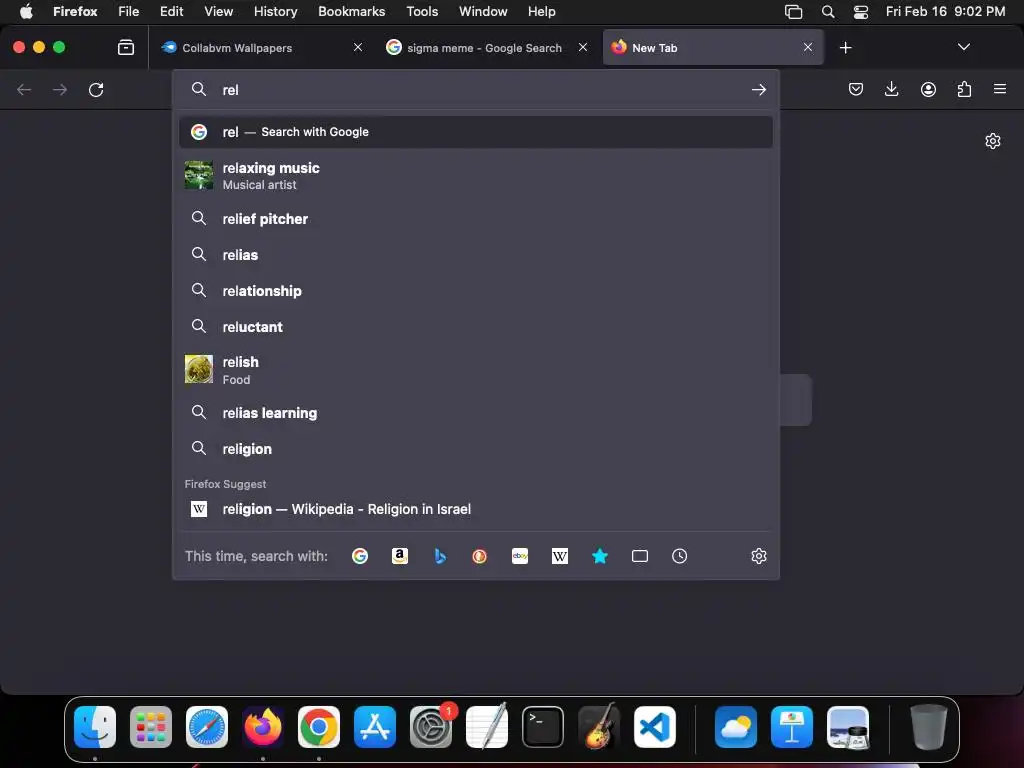Screen dimensions: 1024x768
Task: Open the History menu
Action: click(275, 11)
